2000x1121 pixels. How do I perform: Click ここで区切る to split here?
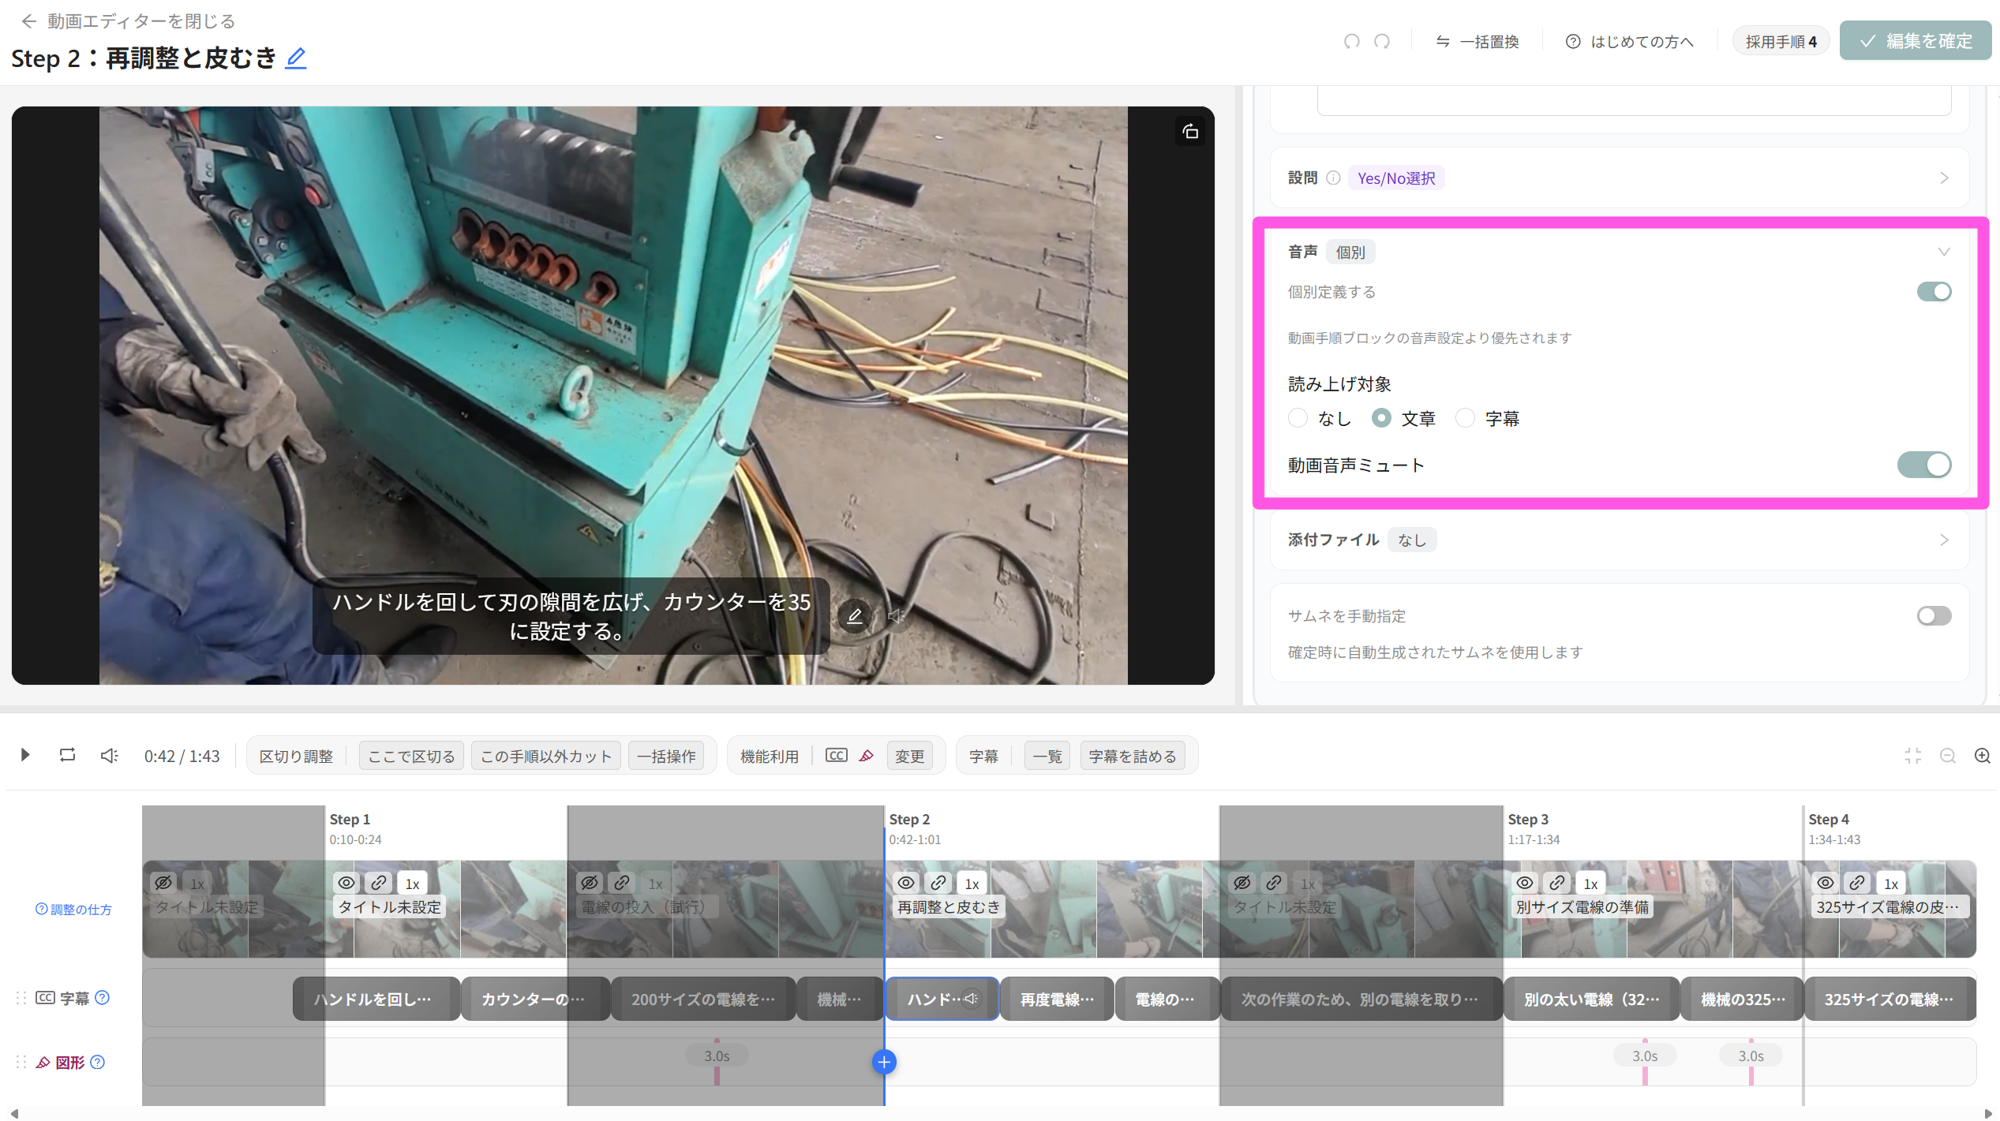(x=411, y=756)
